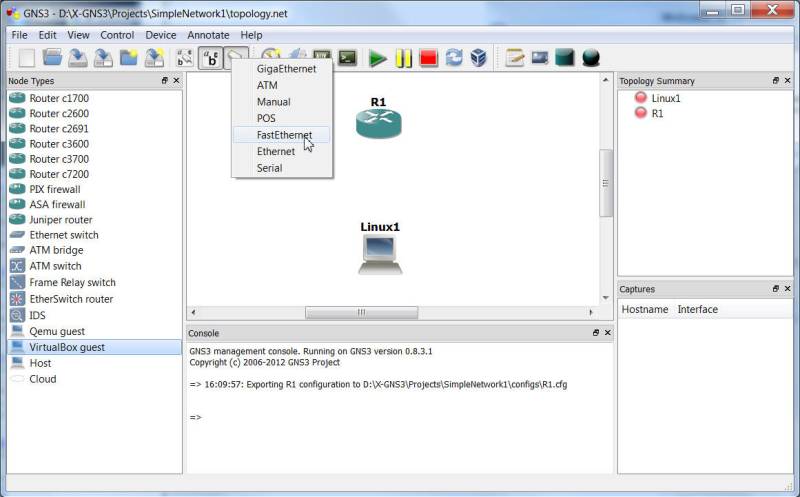Open the Device menu
This screenshot has width=800, height=497.
161,35
